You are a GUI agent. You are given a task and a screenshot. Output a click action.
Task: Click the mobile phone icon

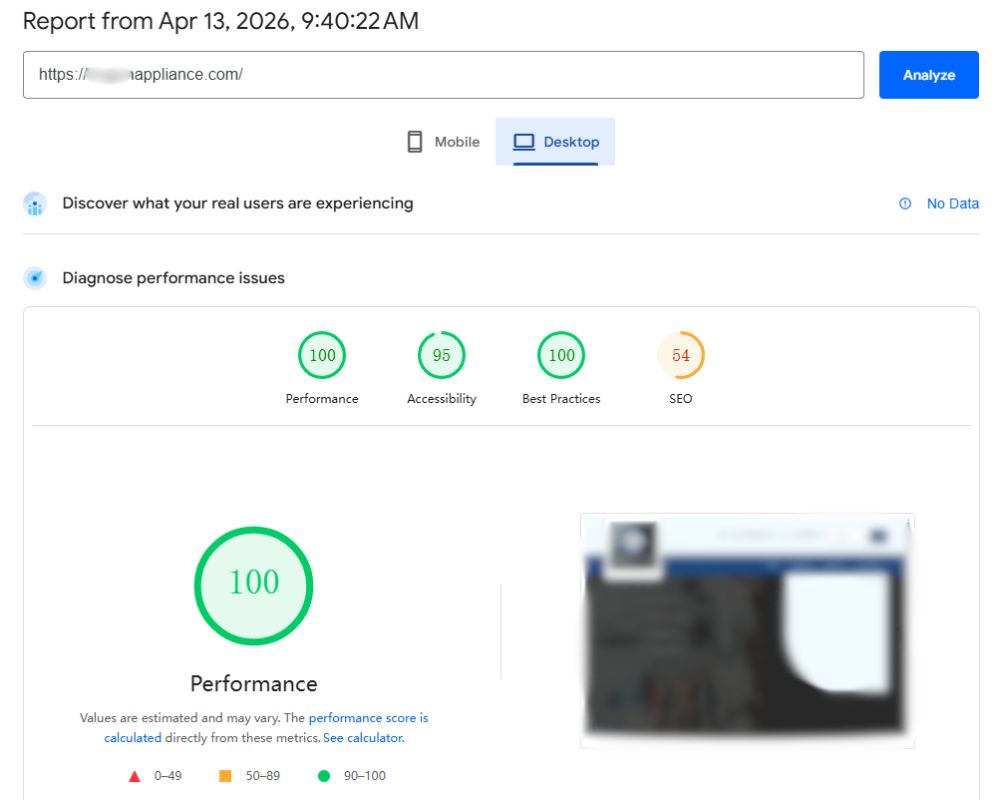pyautogui.click(x=415, y=142)
